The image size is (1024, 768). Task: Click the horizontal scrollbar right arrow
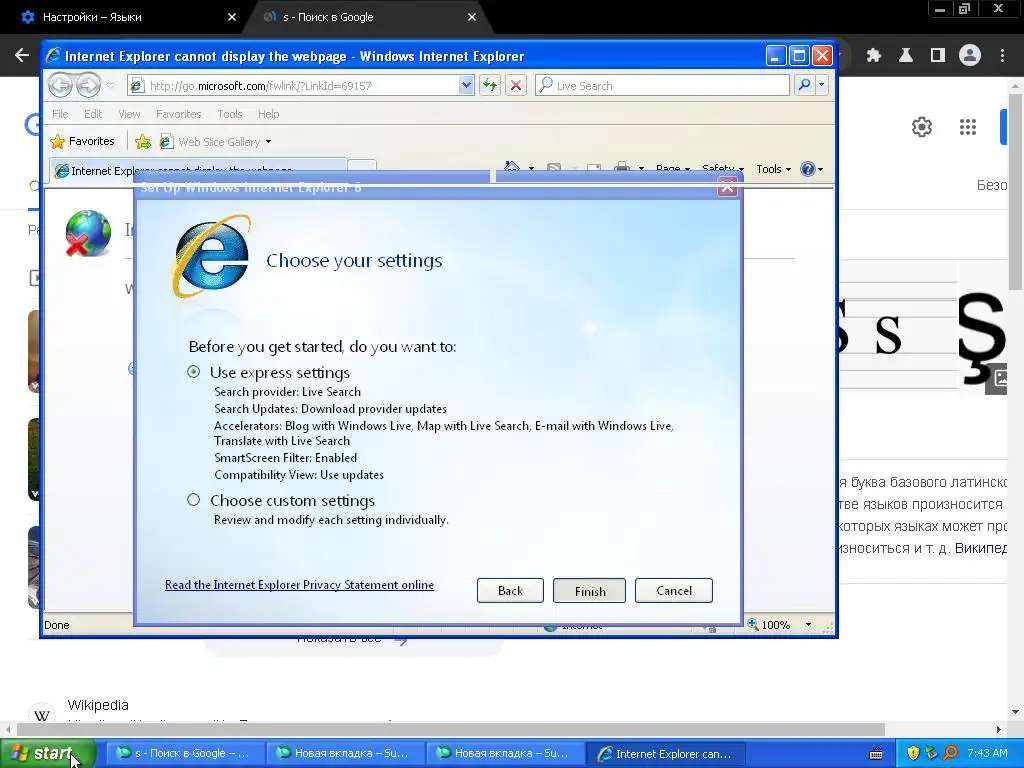click(x=998, y=729)
